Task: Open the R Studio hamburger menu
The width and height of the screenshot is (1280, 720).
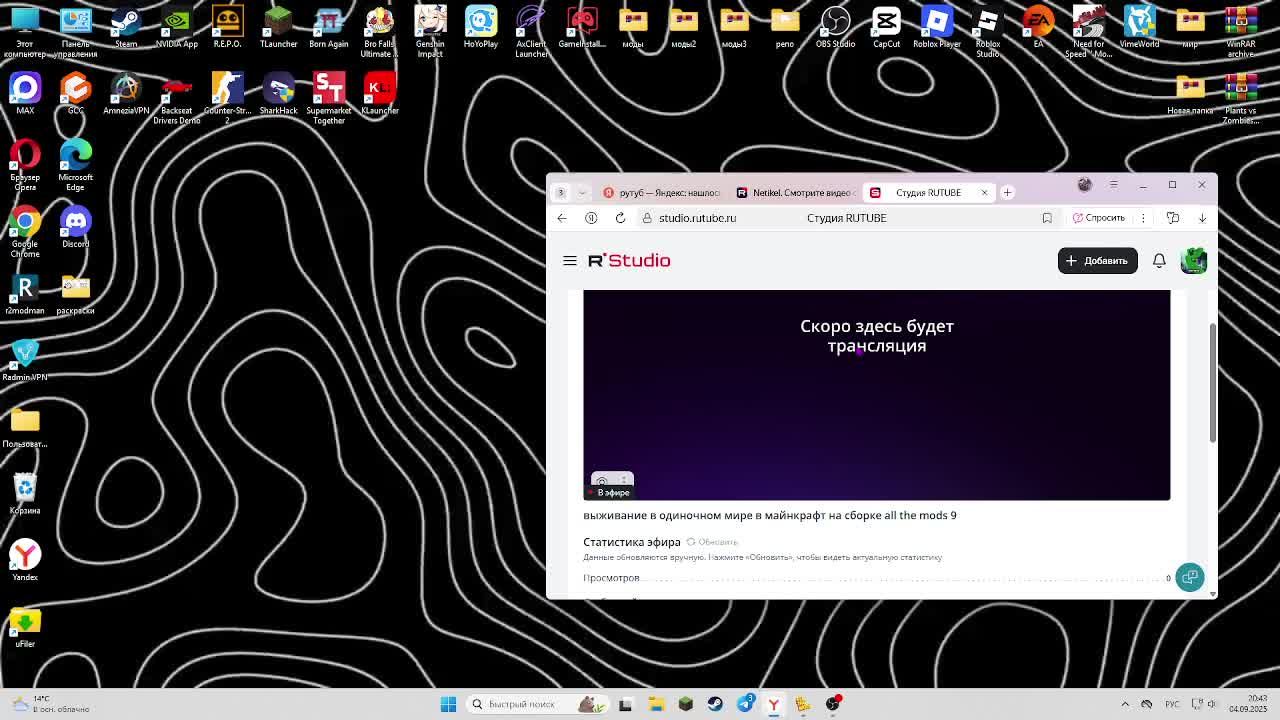Action: (x=570, y=261)
